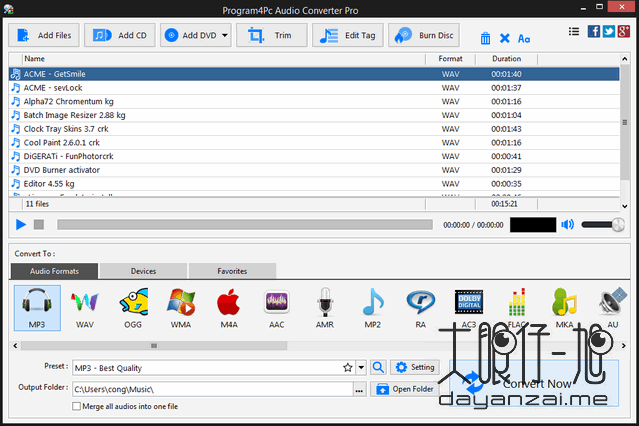This screenshot has width=639, height=426.
Task: Sort by the Name column header
Action: pyautogui.click(x=223, y=59)
